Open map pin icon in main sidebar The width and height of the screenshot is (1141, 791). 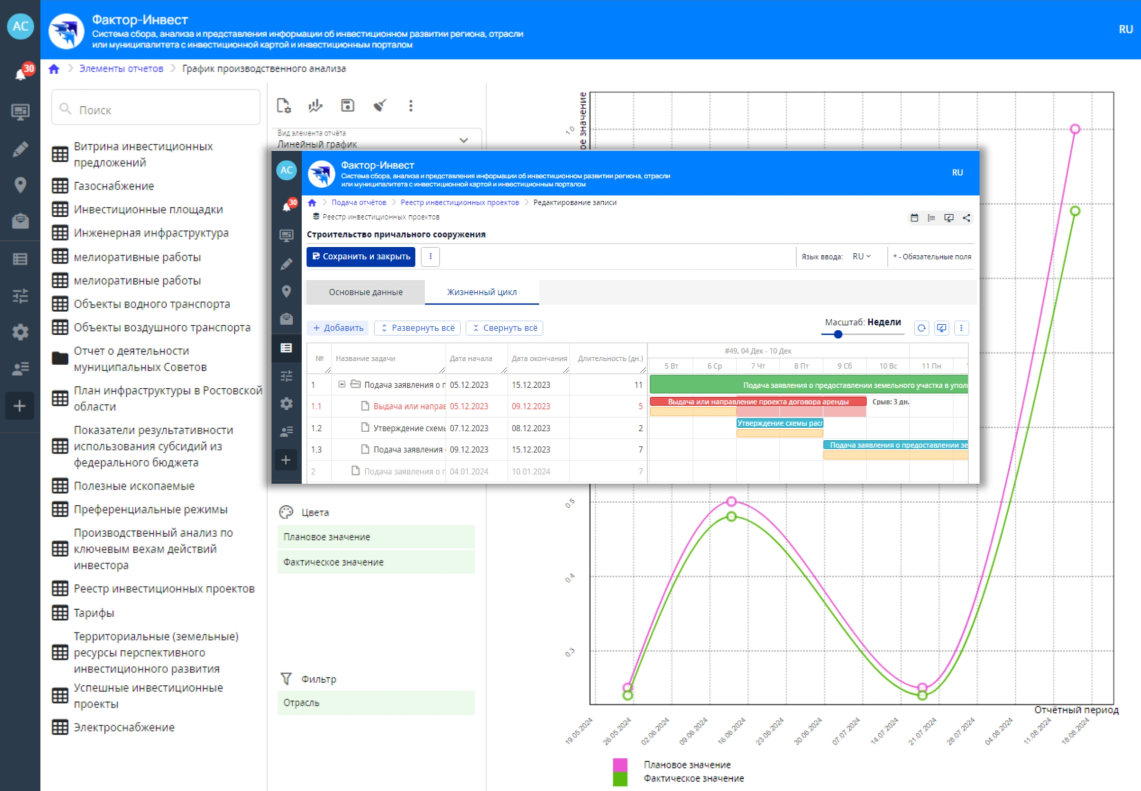(20, 185)
